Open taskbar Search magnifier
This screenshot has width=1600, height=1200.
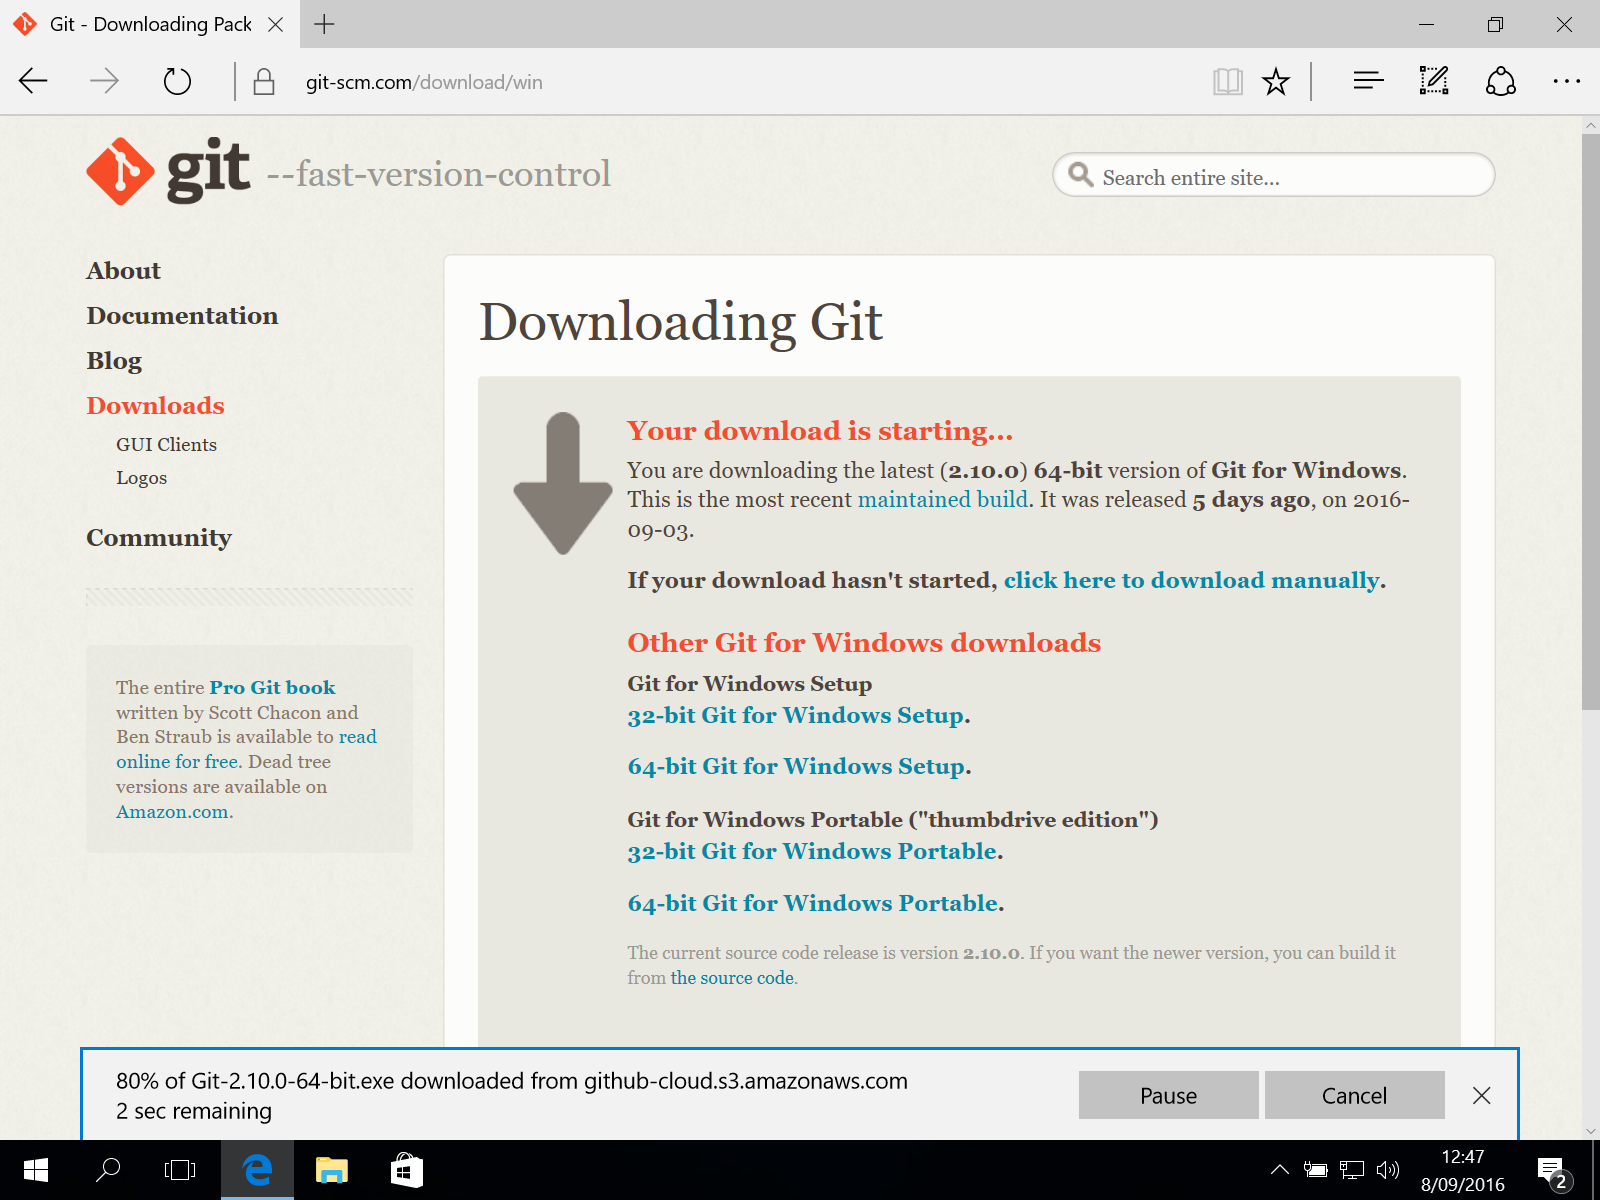coord(108,1170)
